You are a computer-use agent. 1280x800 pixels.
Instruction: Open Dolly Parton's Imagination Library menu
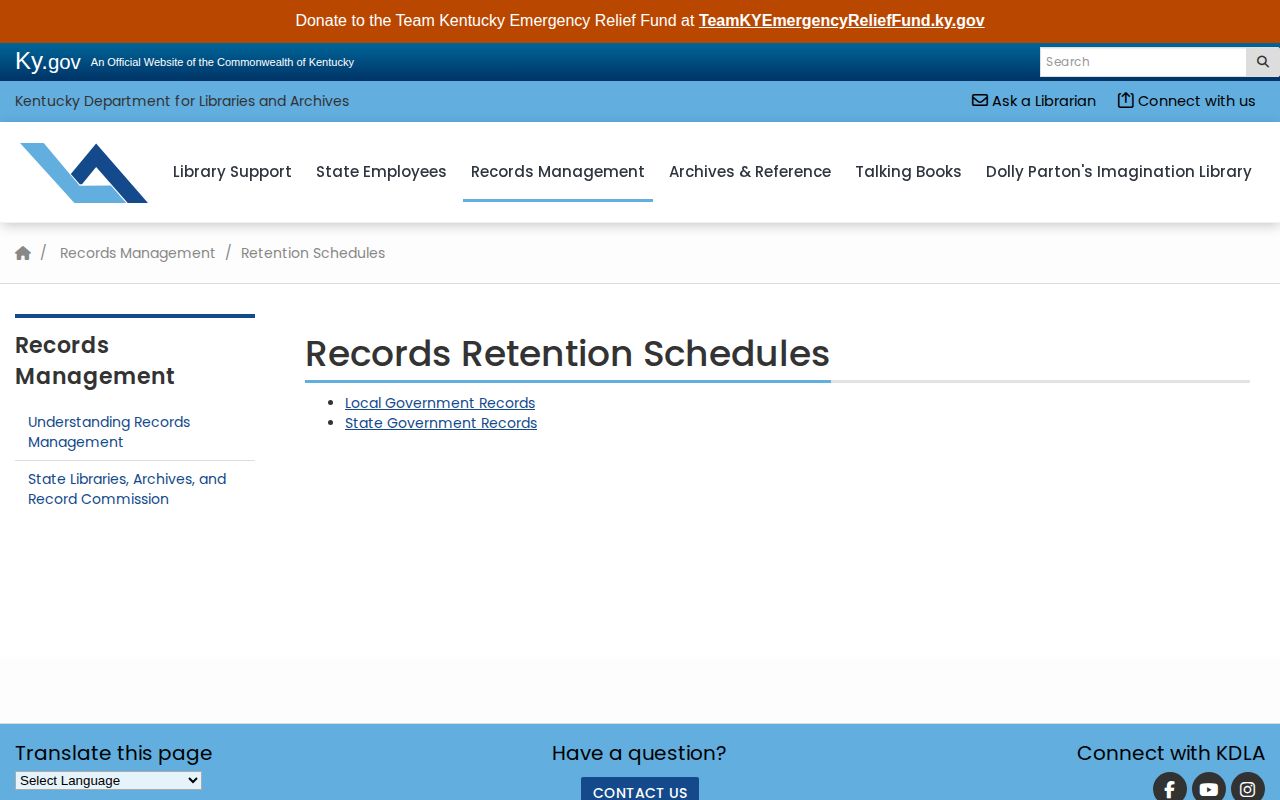click(1119, 172)
